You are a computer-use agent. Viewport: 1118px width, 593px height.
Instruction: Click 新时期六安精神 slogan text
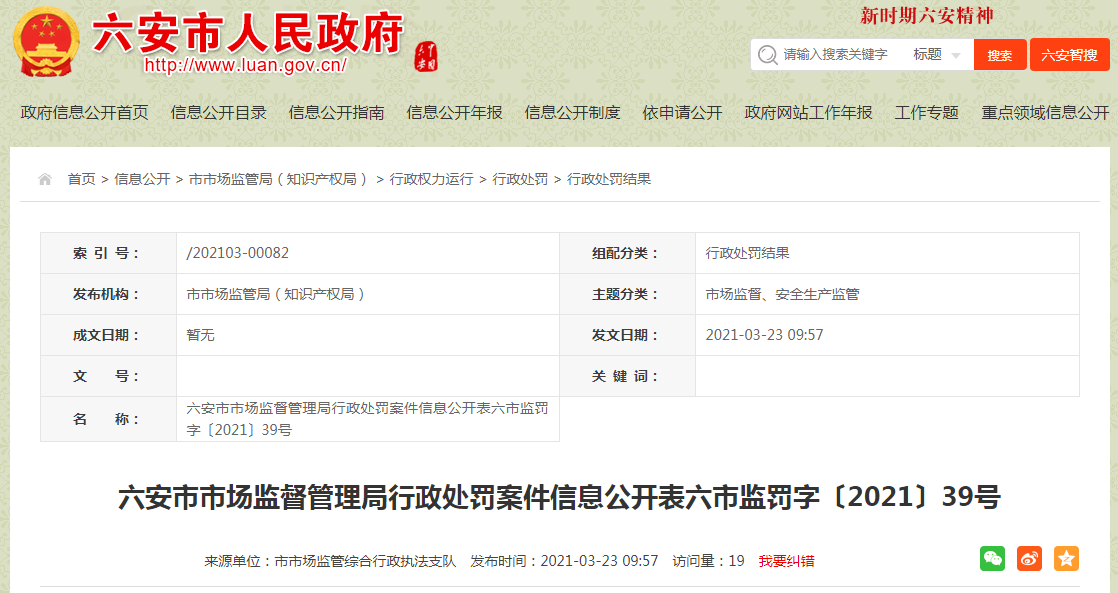pyautogui.click(x=926, y=16)
